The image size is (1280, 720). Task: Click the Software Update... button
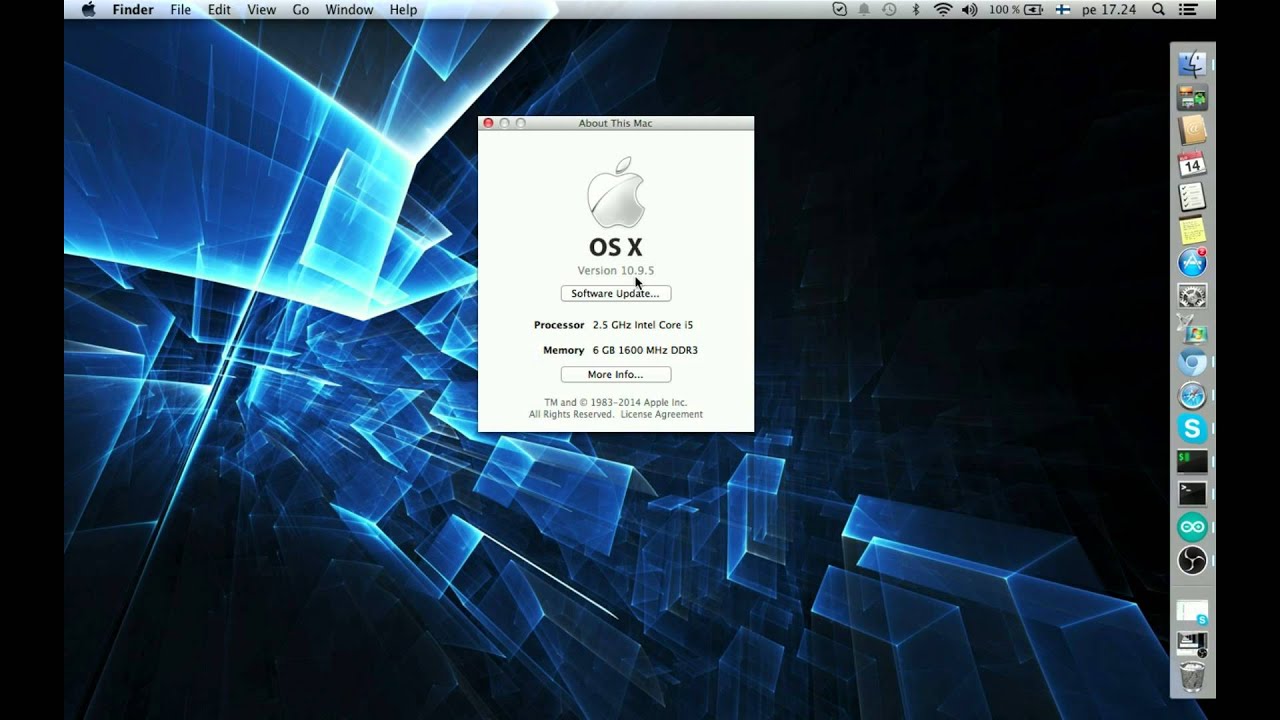[x=615, y=293]
